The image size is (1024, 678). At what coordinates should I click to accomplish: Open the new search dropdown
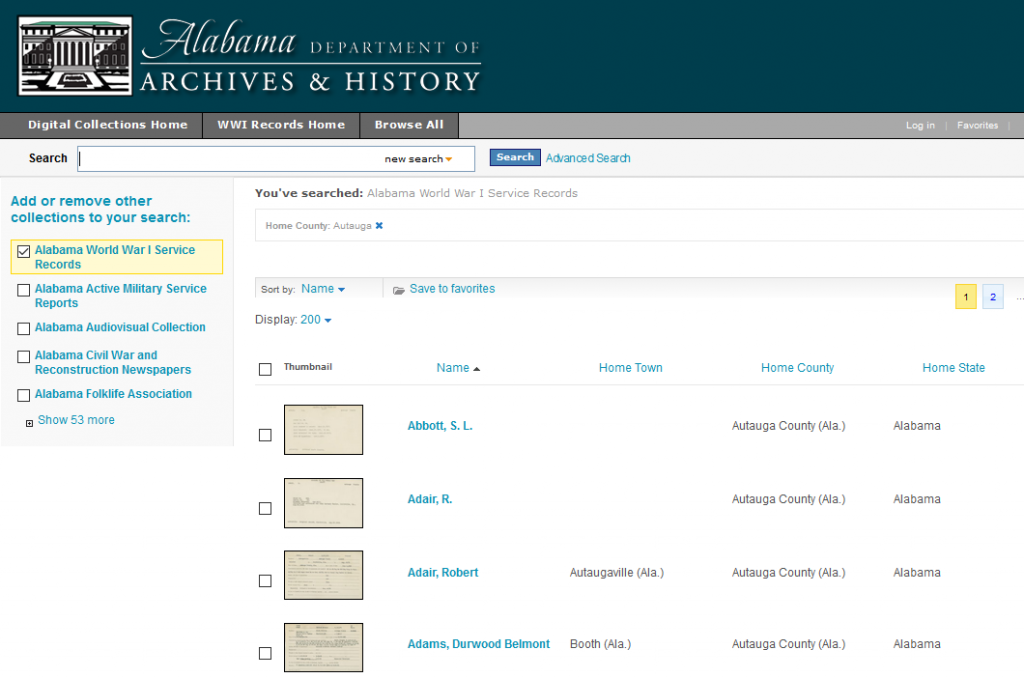(x=419, y=159)
